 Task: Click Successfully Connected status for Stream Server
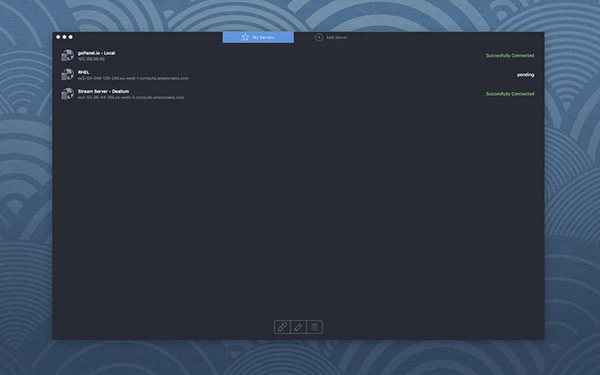pyautogui.click(x=510, y=94)
